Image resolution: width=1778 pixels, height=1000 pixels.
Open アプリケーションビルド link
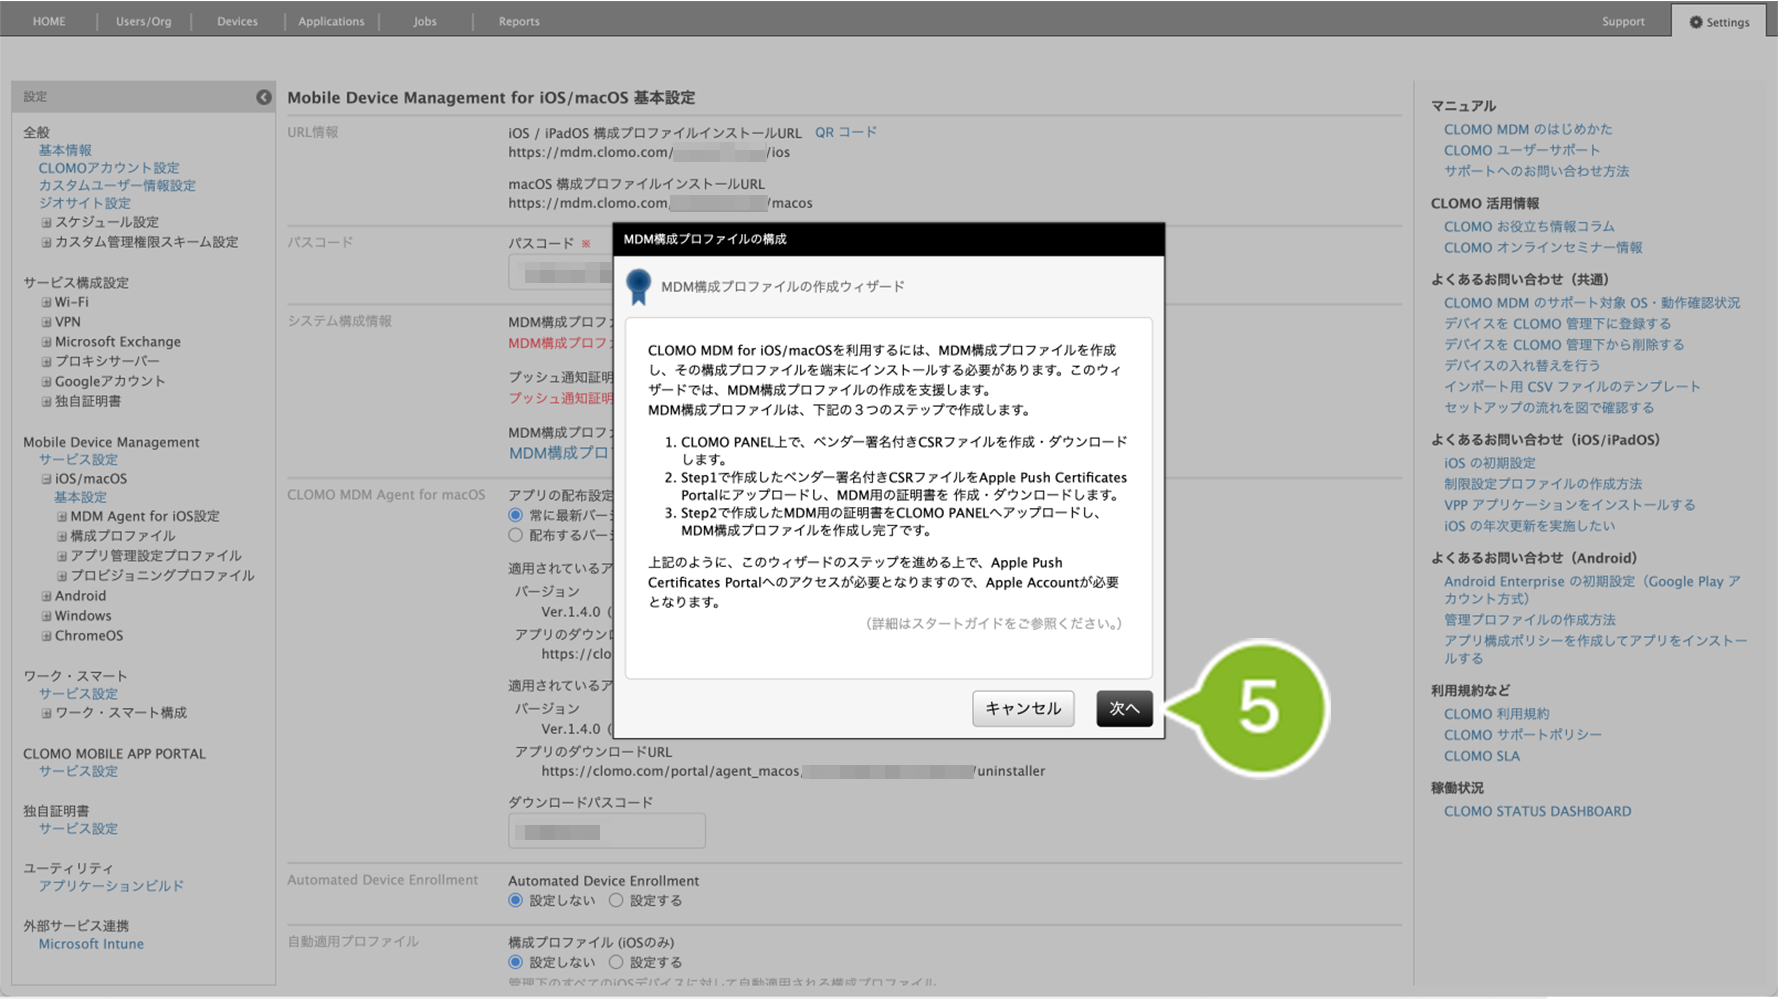[x=111, y=886]
